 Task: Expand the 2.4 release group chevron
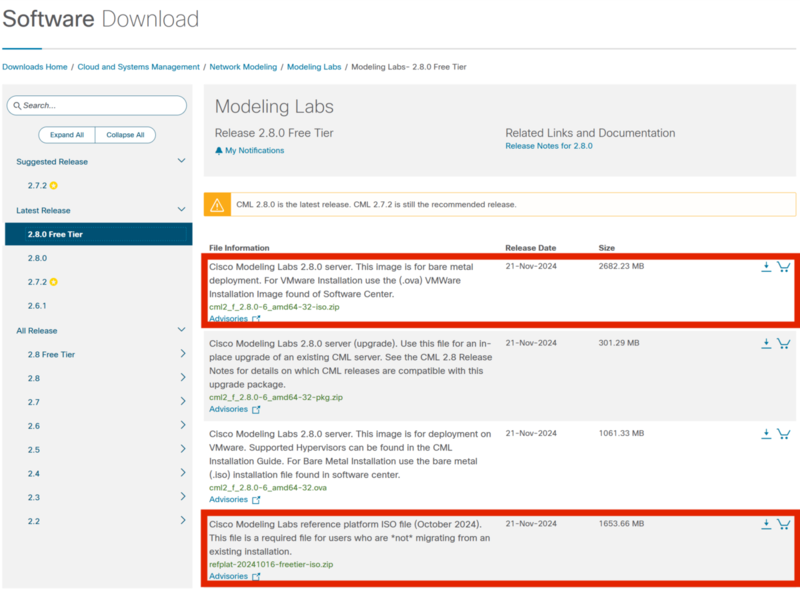point(183,473)
